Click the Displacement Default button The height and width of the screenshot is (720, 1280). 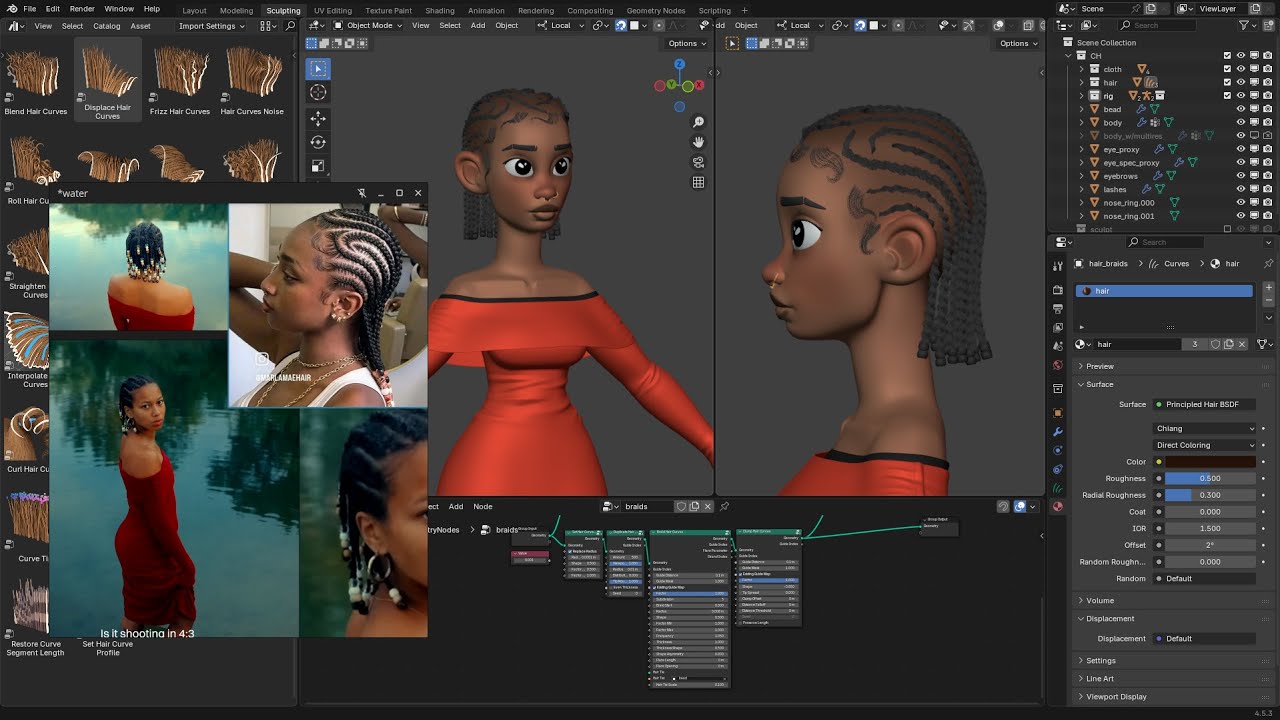pos(1205,638)
